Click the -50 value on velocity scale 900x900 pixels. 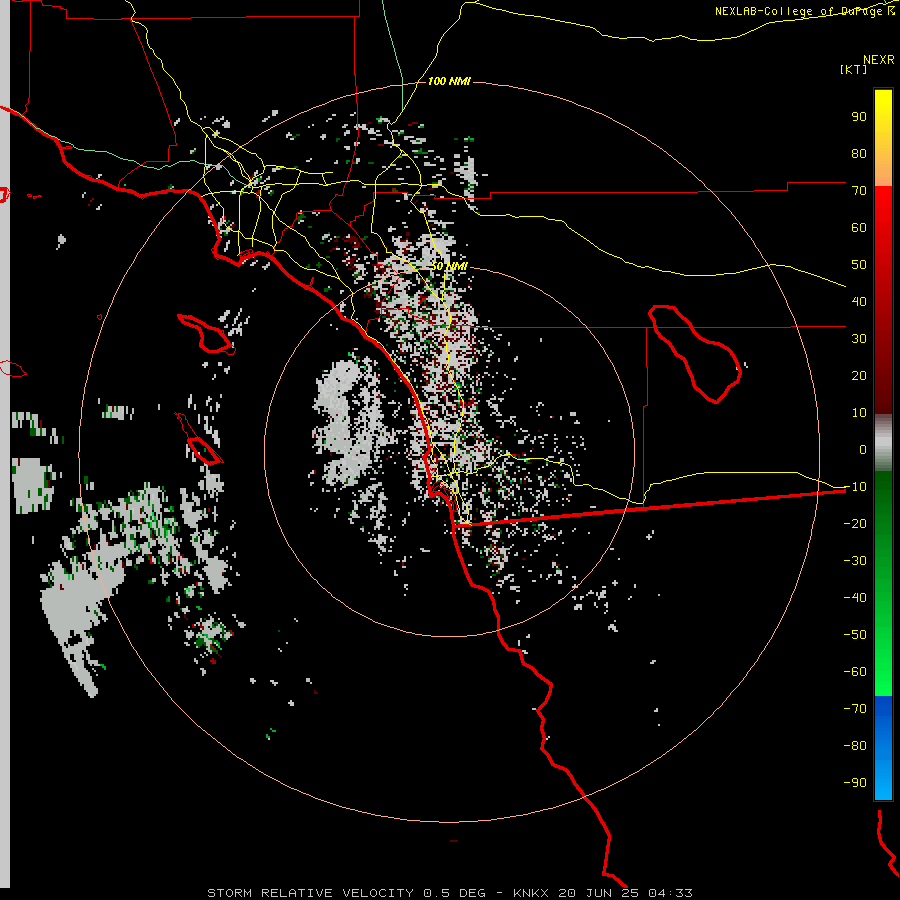855,635
